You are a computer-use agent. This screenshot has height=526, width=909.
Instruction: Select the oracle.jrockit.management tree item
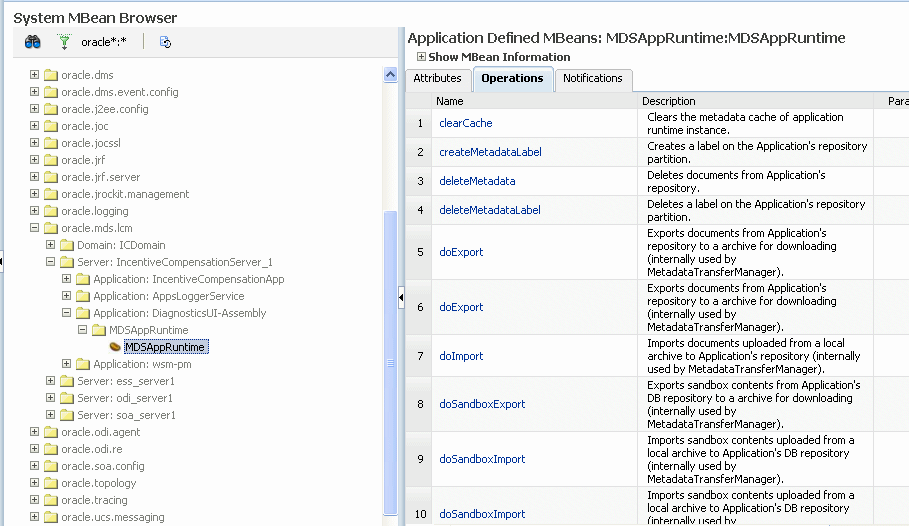tap(125, 194)
